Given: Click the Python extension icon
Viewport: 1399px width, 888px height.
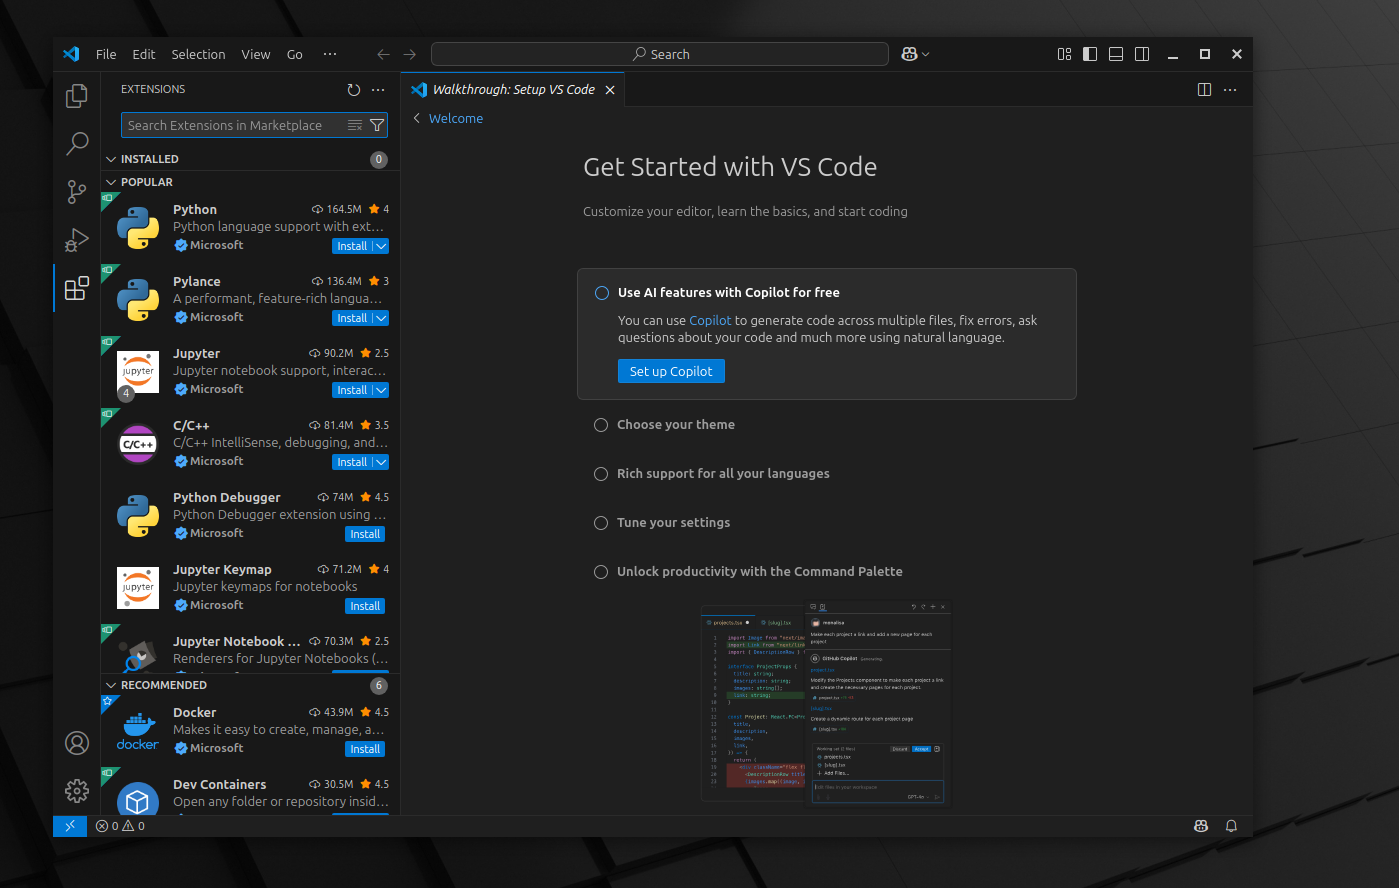Looking at the screenshot, I should 138,228.
